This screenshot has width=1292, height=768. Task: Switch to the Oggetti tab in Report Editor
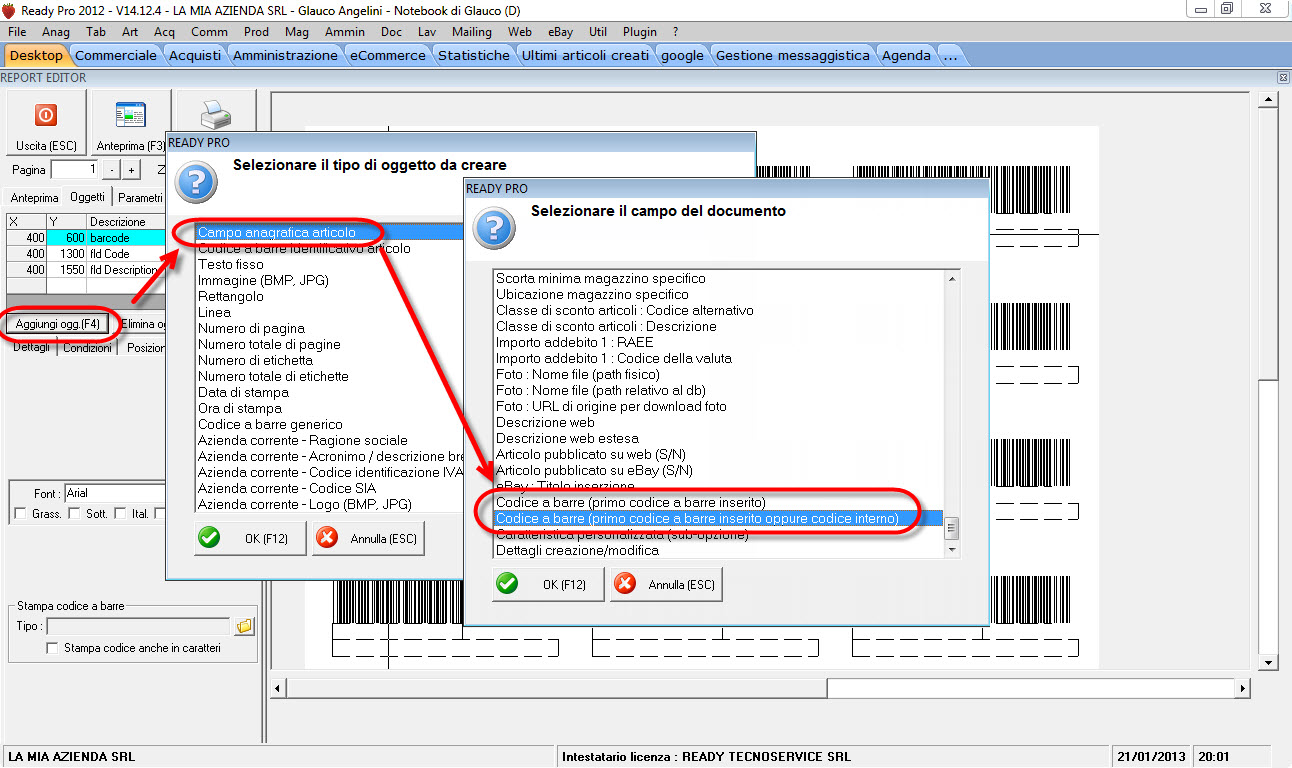click(x=87, y=197)
